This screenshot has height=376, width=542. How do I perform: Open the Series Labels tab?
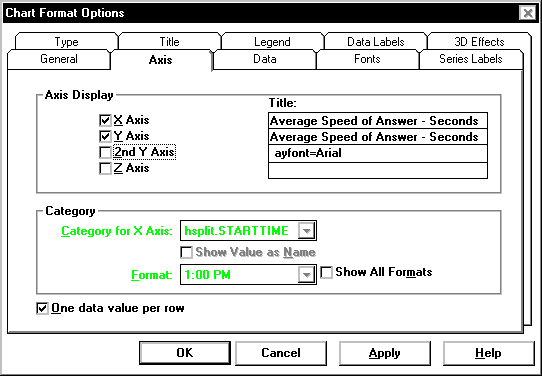(x=471, y=59)
